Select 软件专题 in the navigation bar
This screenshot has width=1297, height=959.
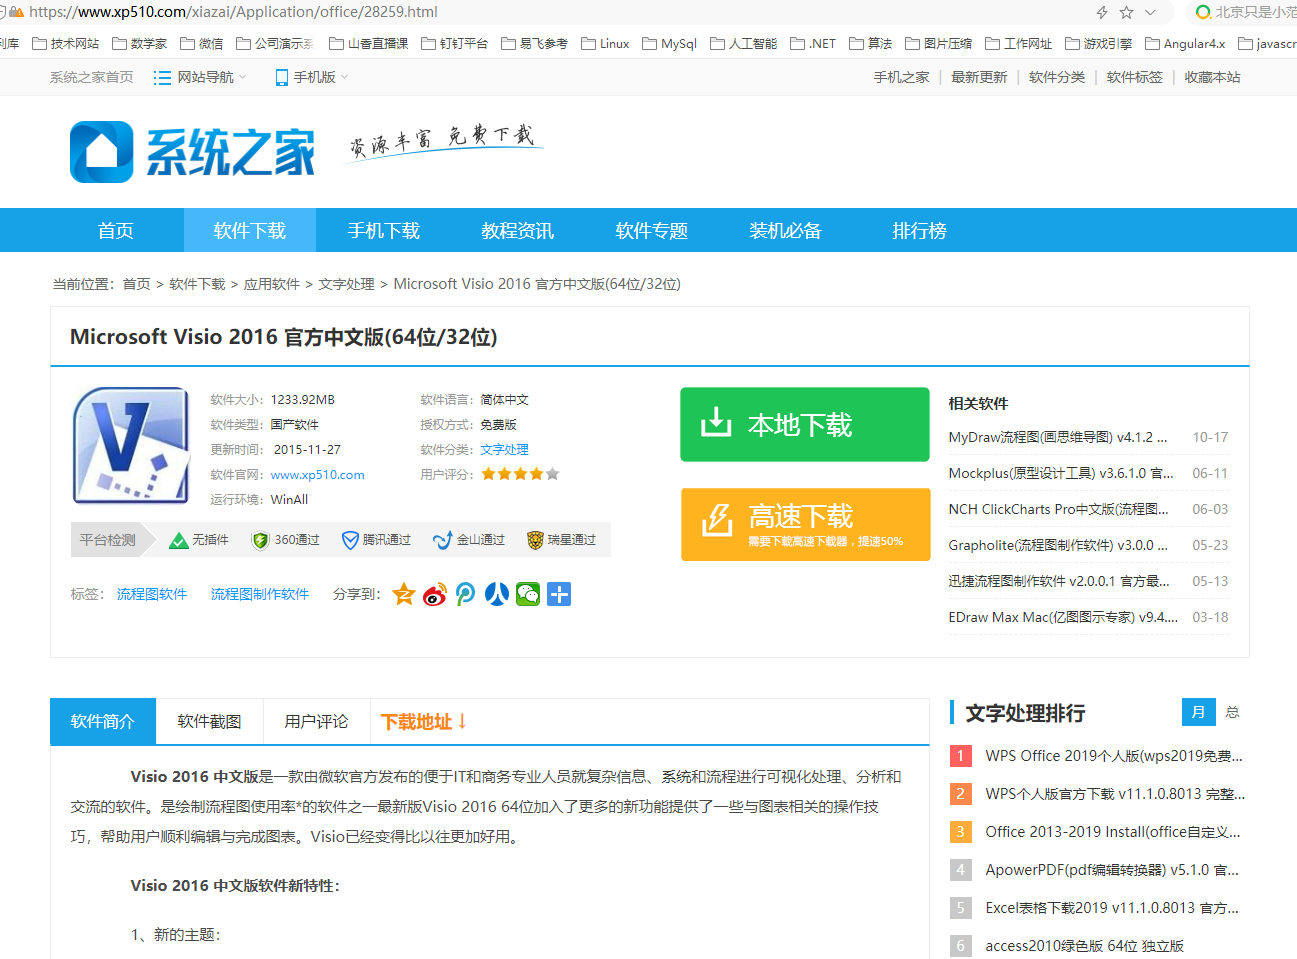point(652,230)
